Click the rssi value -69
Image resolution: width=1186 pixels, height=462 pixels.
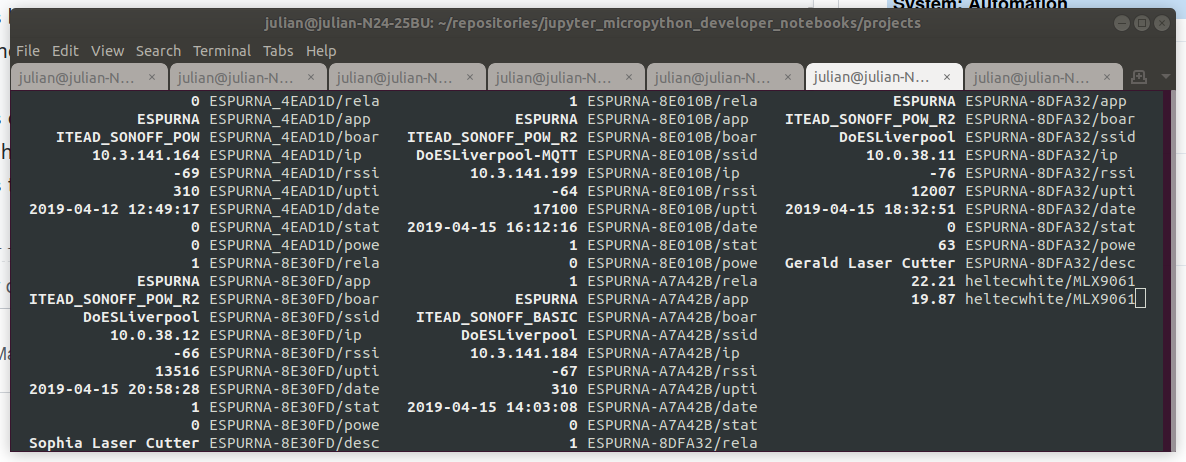(187, 173)
